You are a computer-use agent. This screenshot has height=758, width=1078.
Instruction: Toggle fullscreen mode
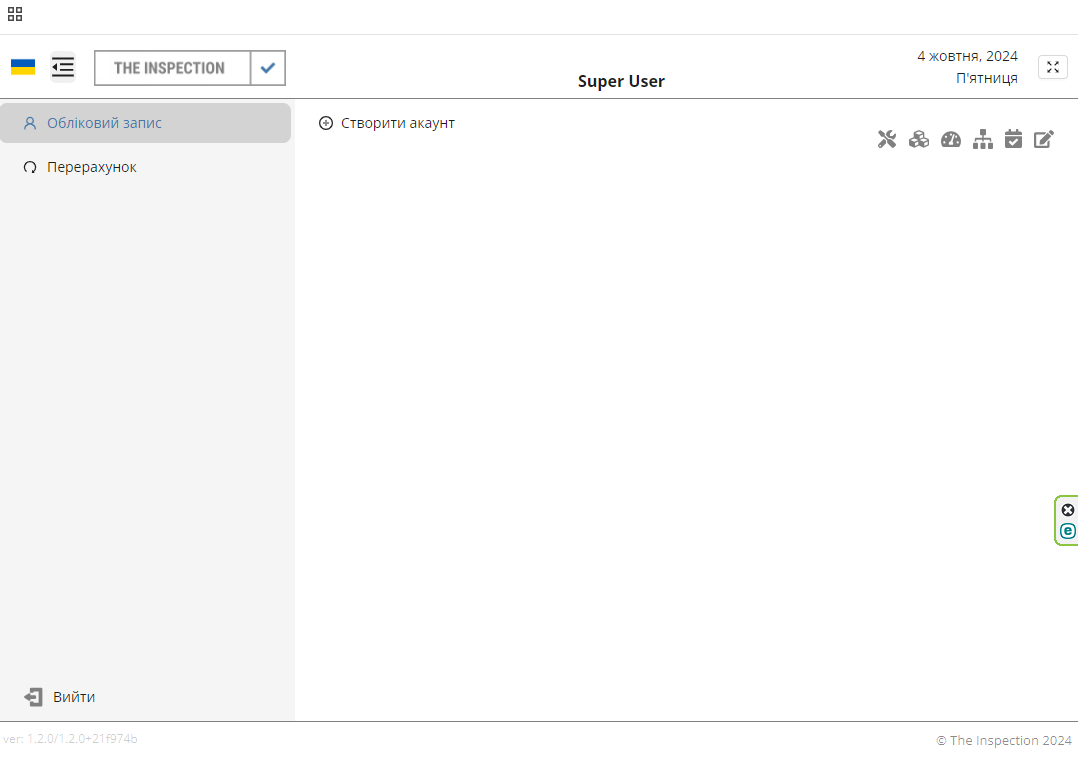1052,67
